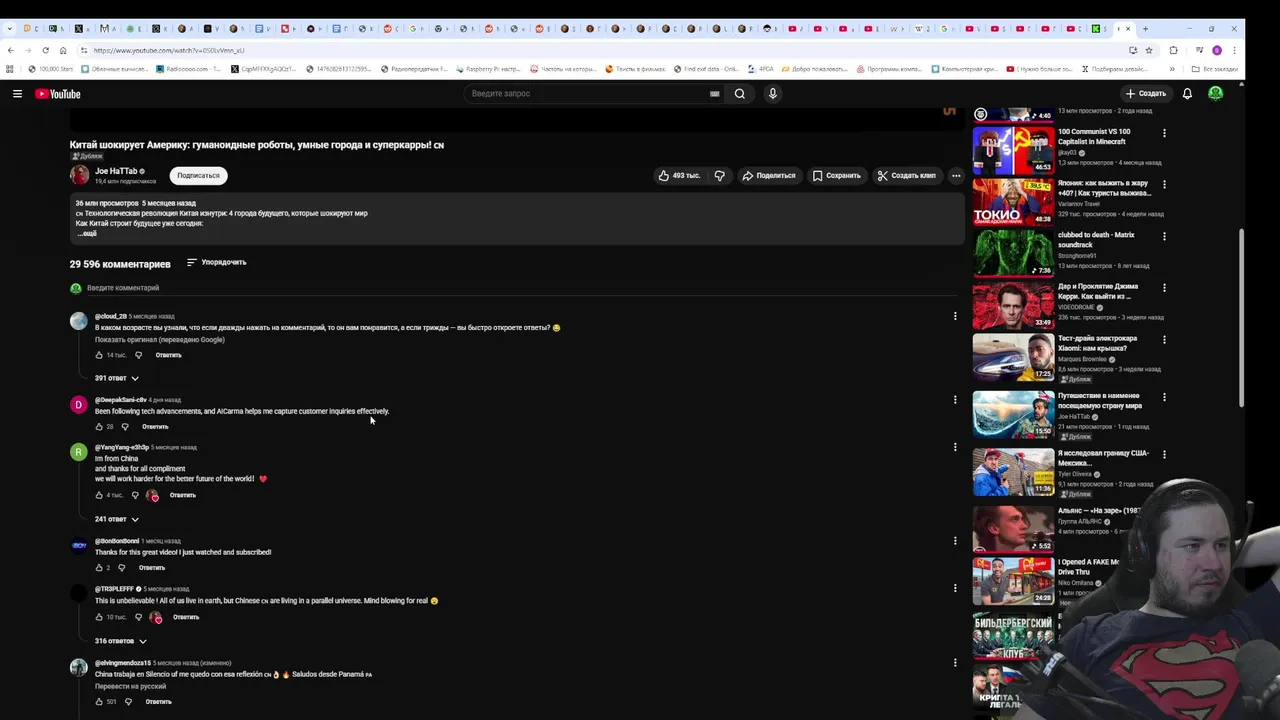Open options menu for @cloud_2B comment
Image resolution: width=1280 pixels, height=720 pixels.
[955, 316]
